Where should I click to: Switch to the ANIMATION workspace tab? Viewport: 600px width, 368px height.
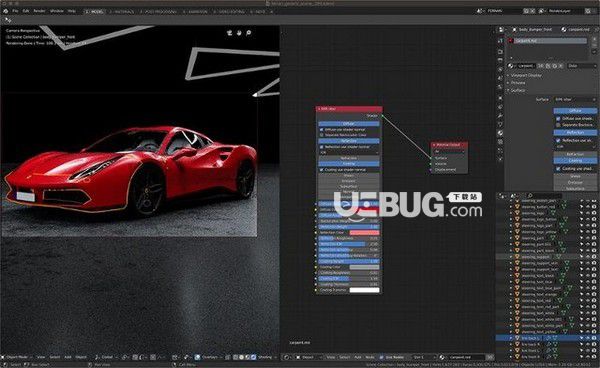tap(195, 12)
